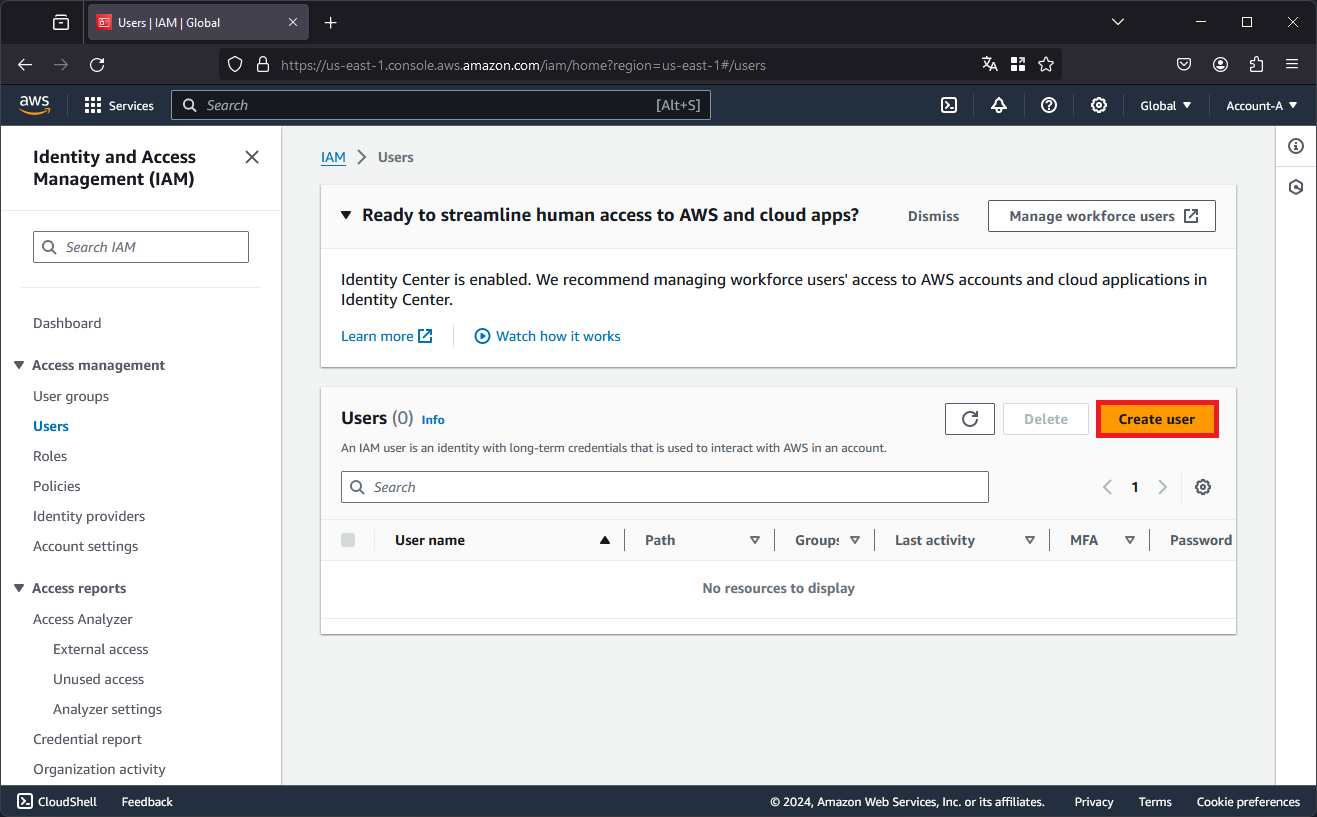The height and width of the screenshot is (817, 1317).
Task: Select all users checkbox in table header
Action: 348,540
